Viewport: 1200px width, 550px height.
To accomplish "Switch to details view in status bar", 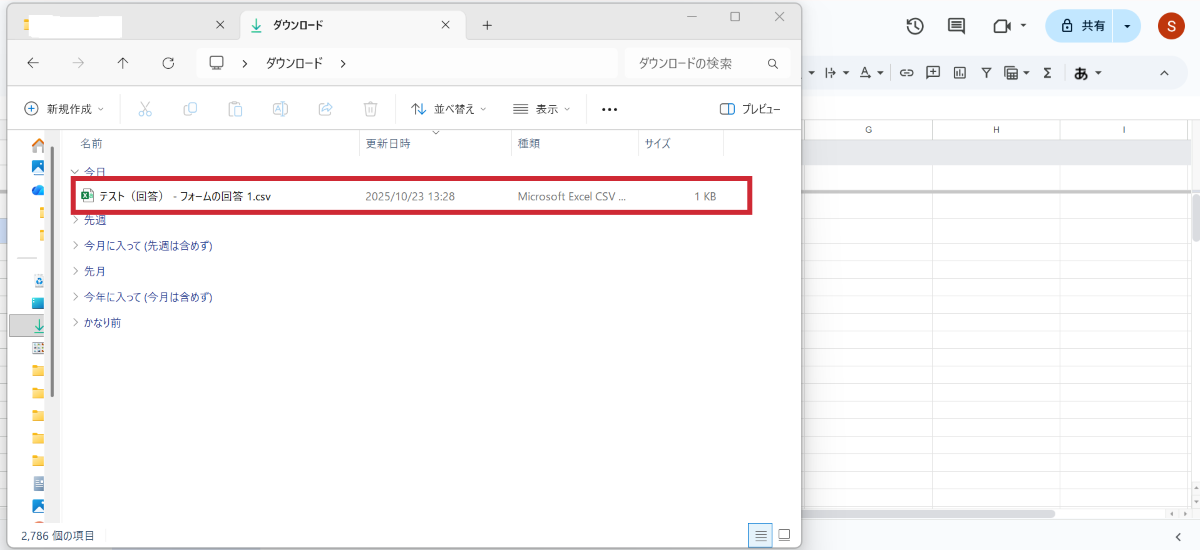I will (761, 535).
